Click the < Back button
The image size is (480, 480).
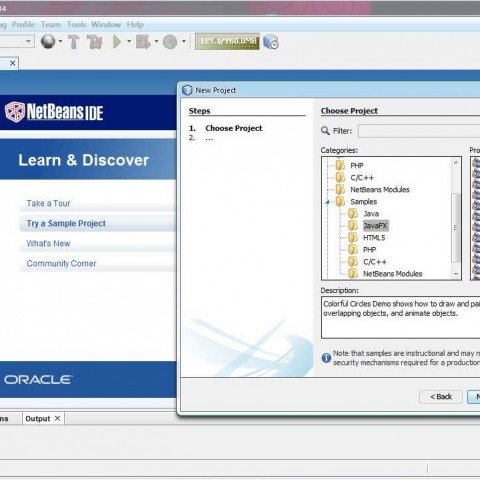[441, 397]
